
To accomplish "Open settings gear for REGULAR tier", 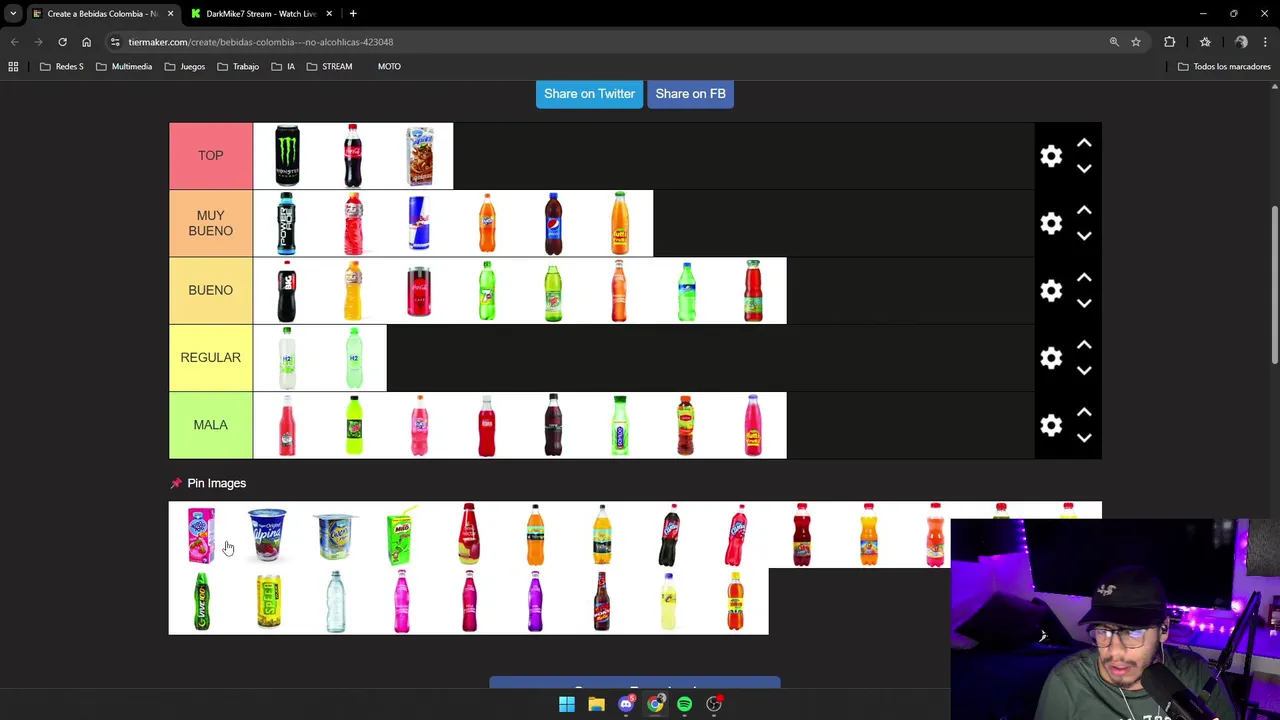I will 1051,358.
